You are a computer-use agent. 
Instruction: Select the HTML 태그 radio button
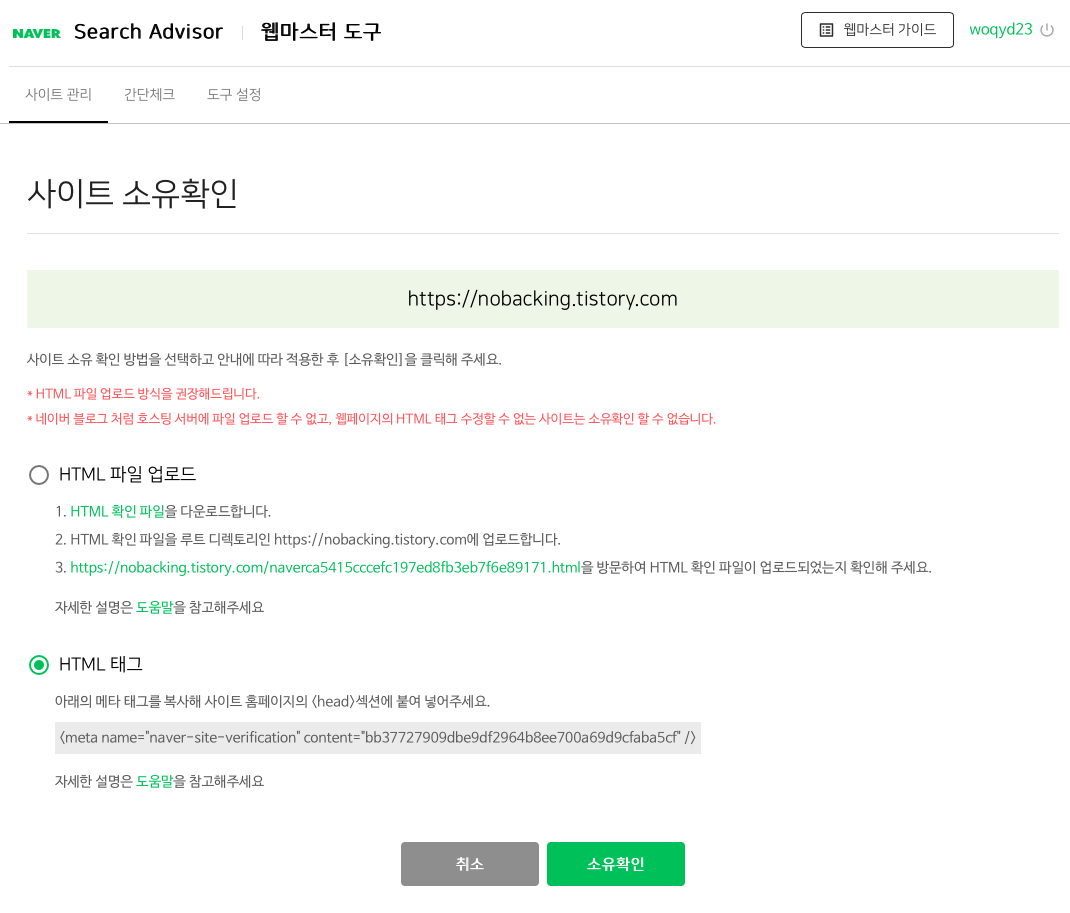39,664
